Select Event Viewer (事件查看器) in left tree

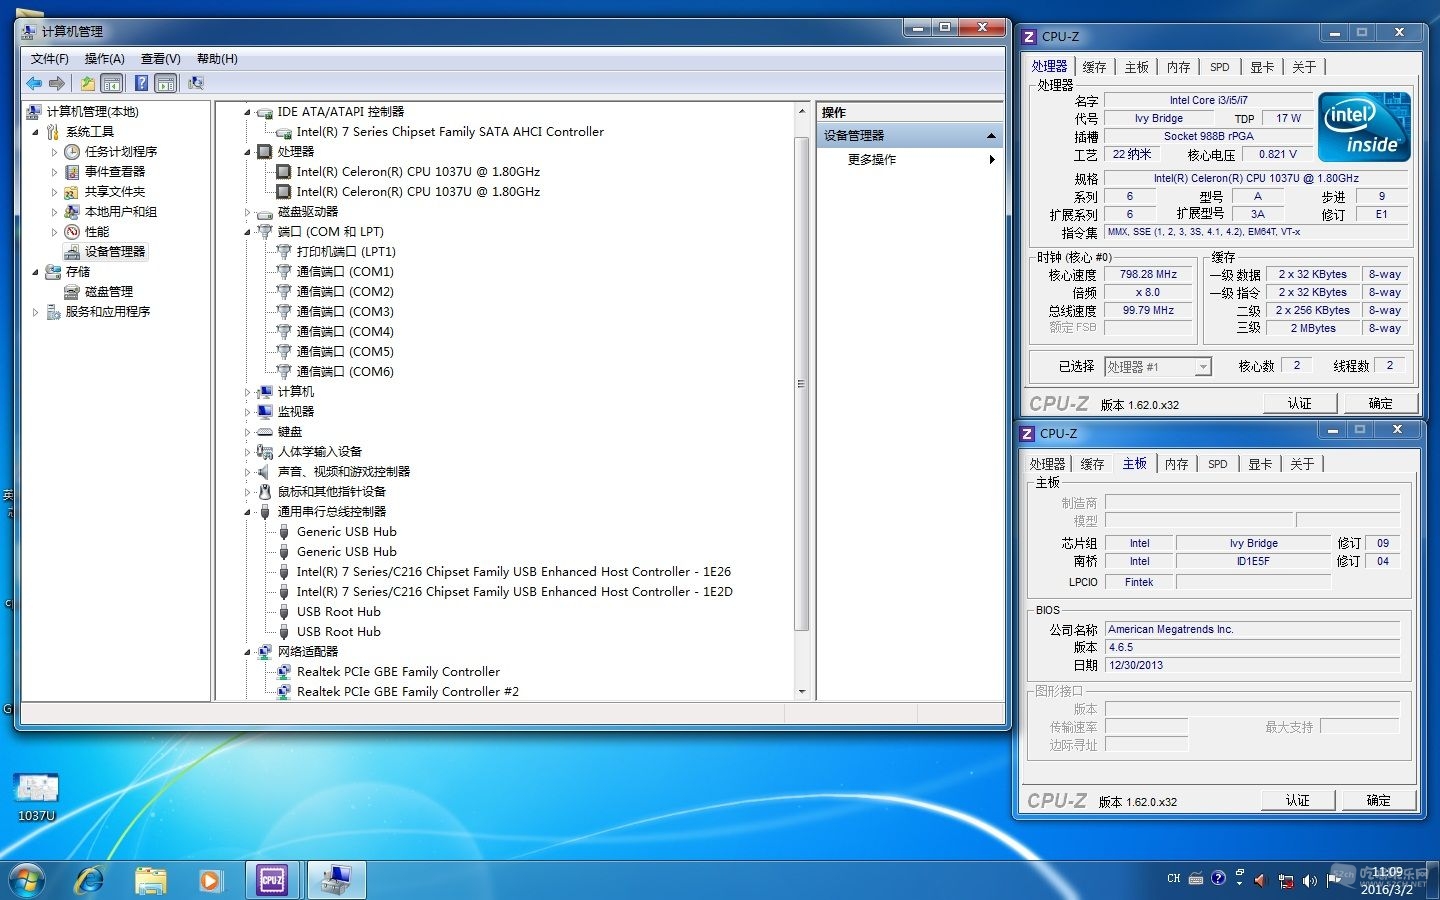(x=115, y=172)
